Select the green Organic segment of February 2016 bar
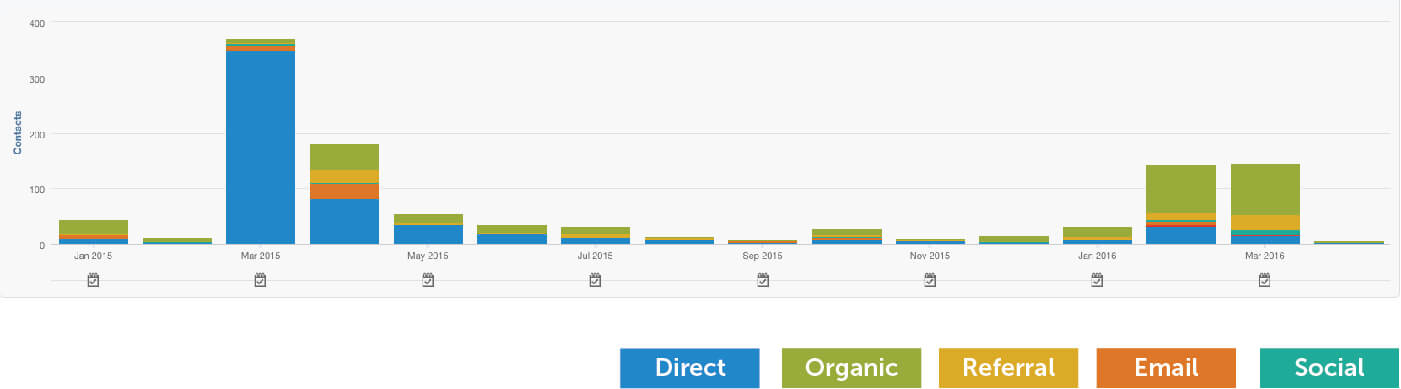 (x=1181, y=189)
